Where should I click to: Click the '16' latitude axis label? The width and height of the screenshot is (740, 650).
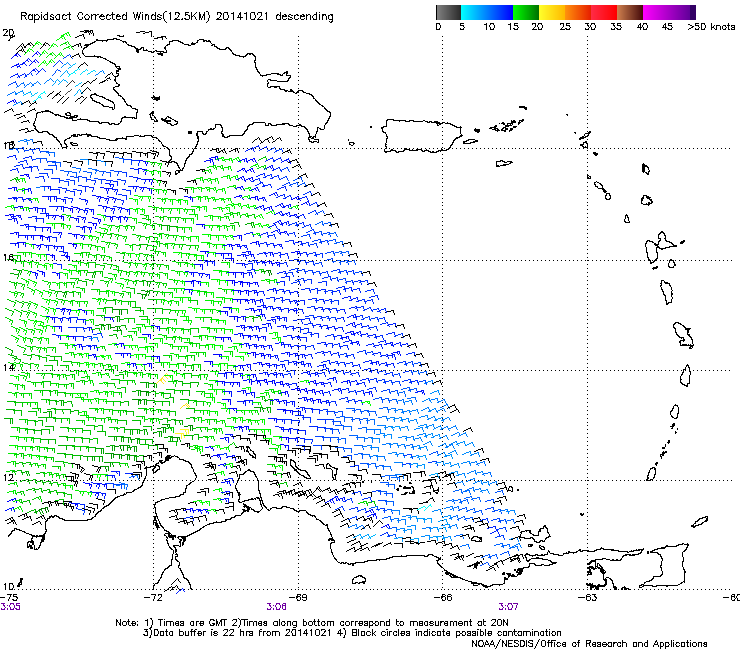click(8, 257)
